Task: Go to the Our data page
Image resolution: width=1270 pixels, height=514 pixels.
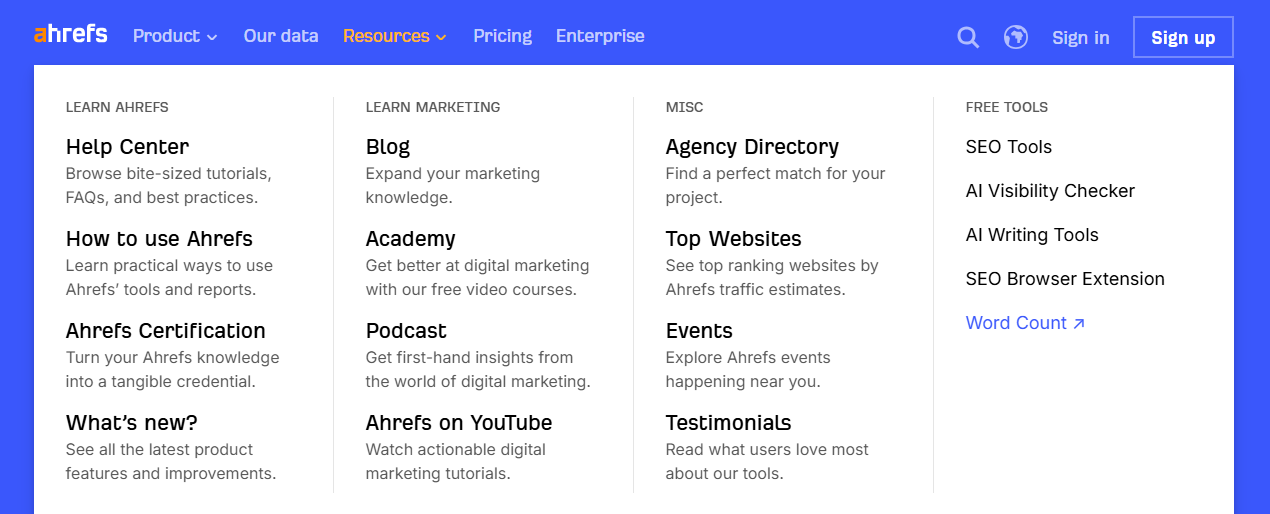Action: pyautogui.click(x=281, y=36)
